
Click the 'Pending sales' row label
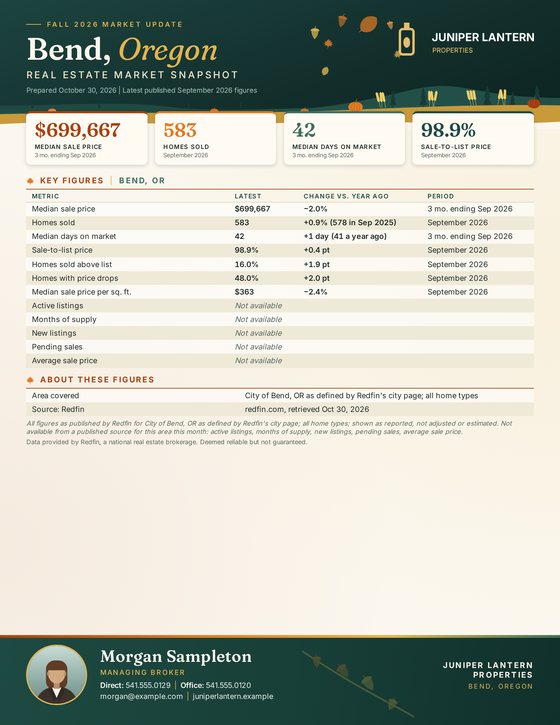click(57, 347)
